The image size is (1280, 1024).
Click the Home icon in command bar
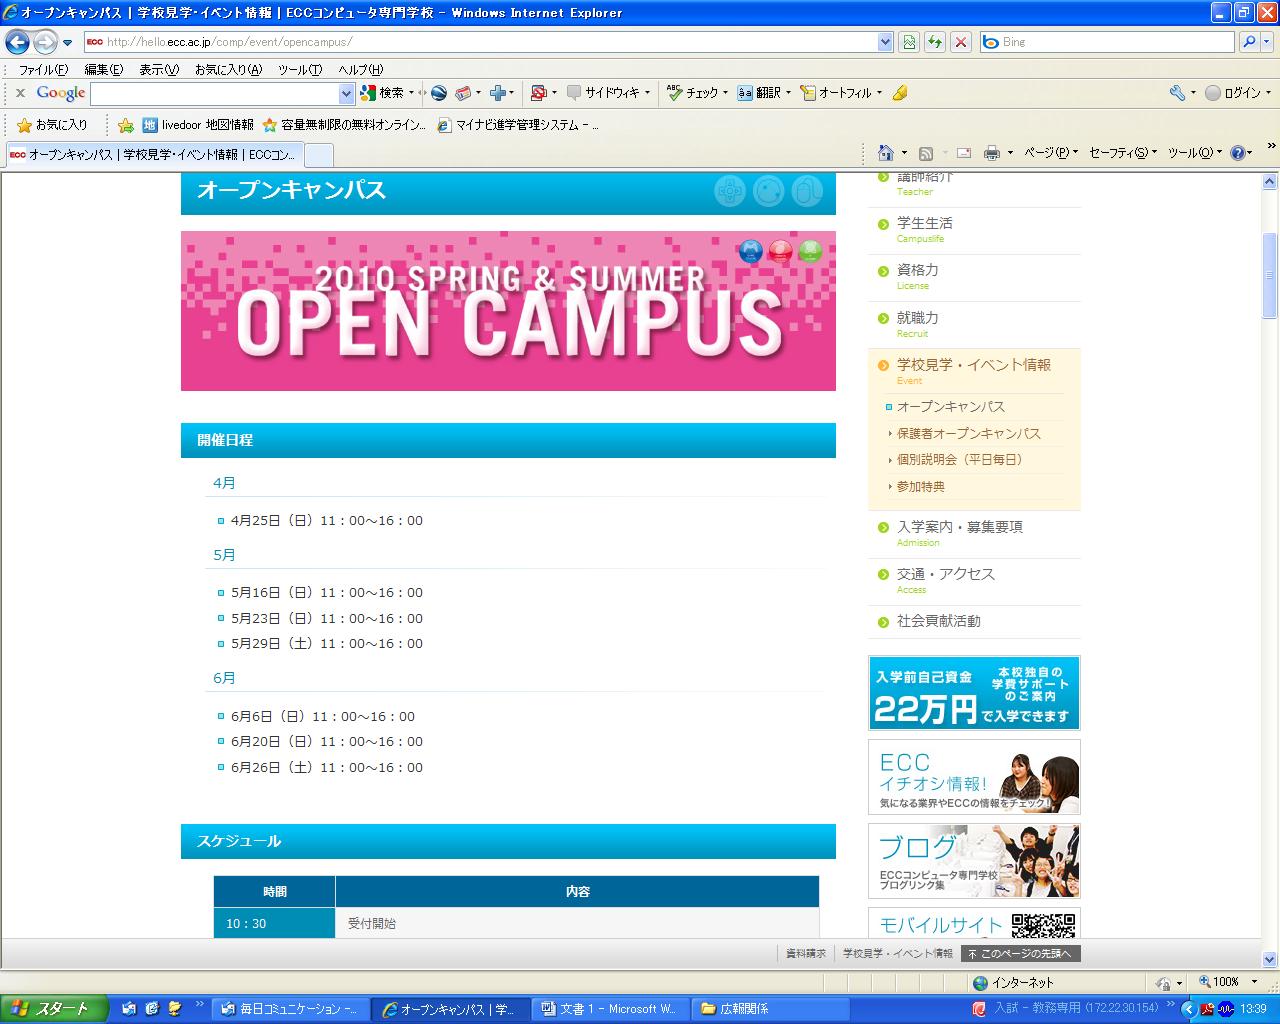coord(885,153)
